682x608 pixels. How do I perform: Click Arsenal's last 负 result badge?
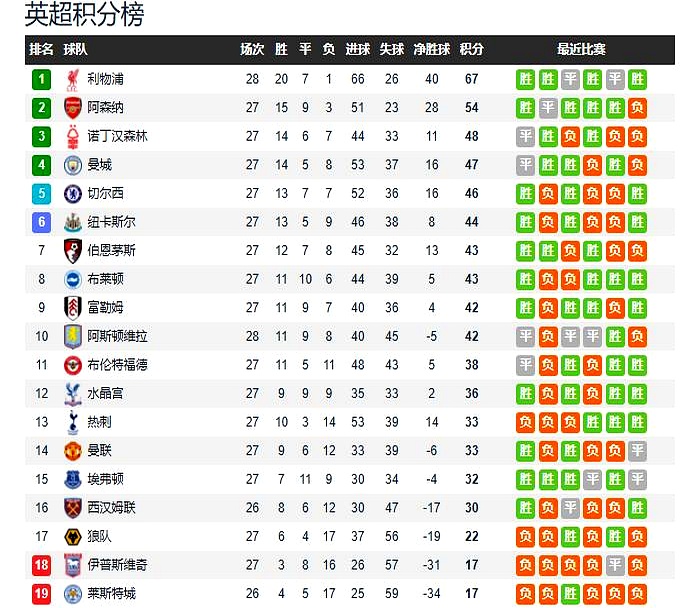[x=637, y=108]
